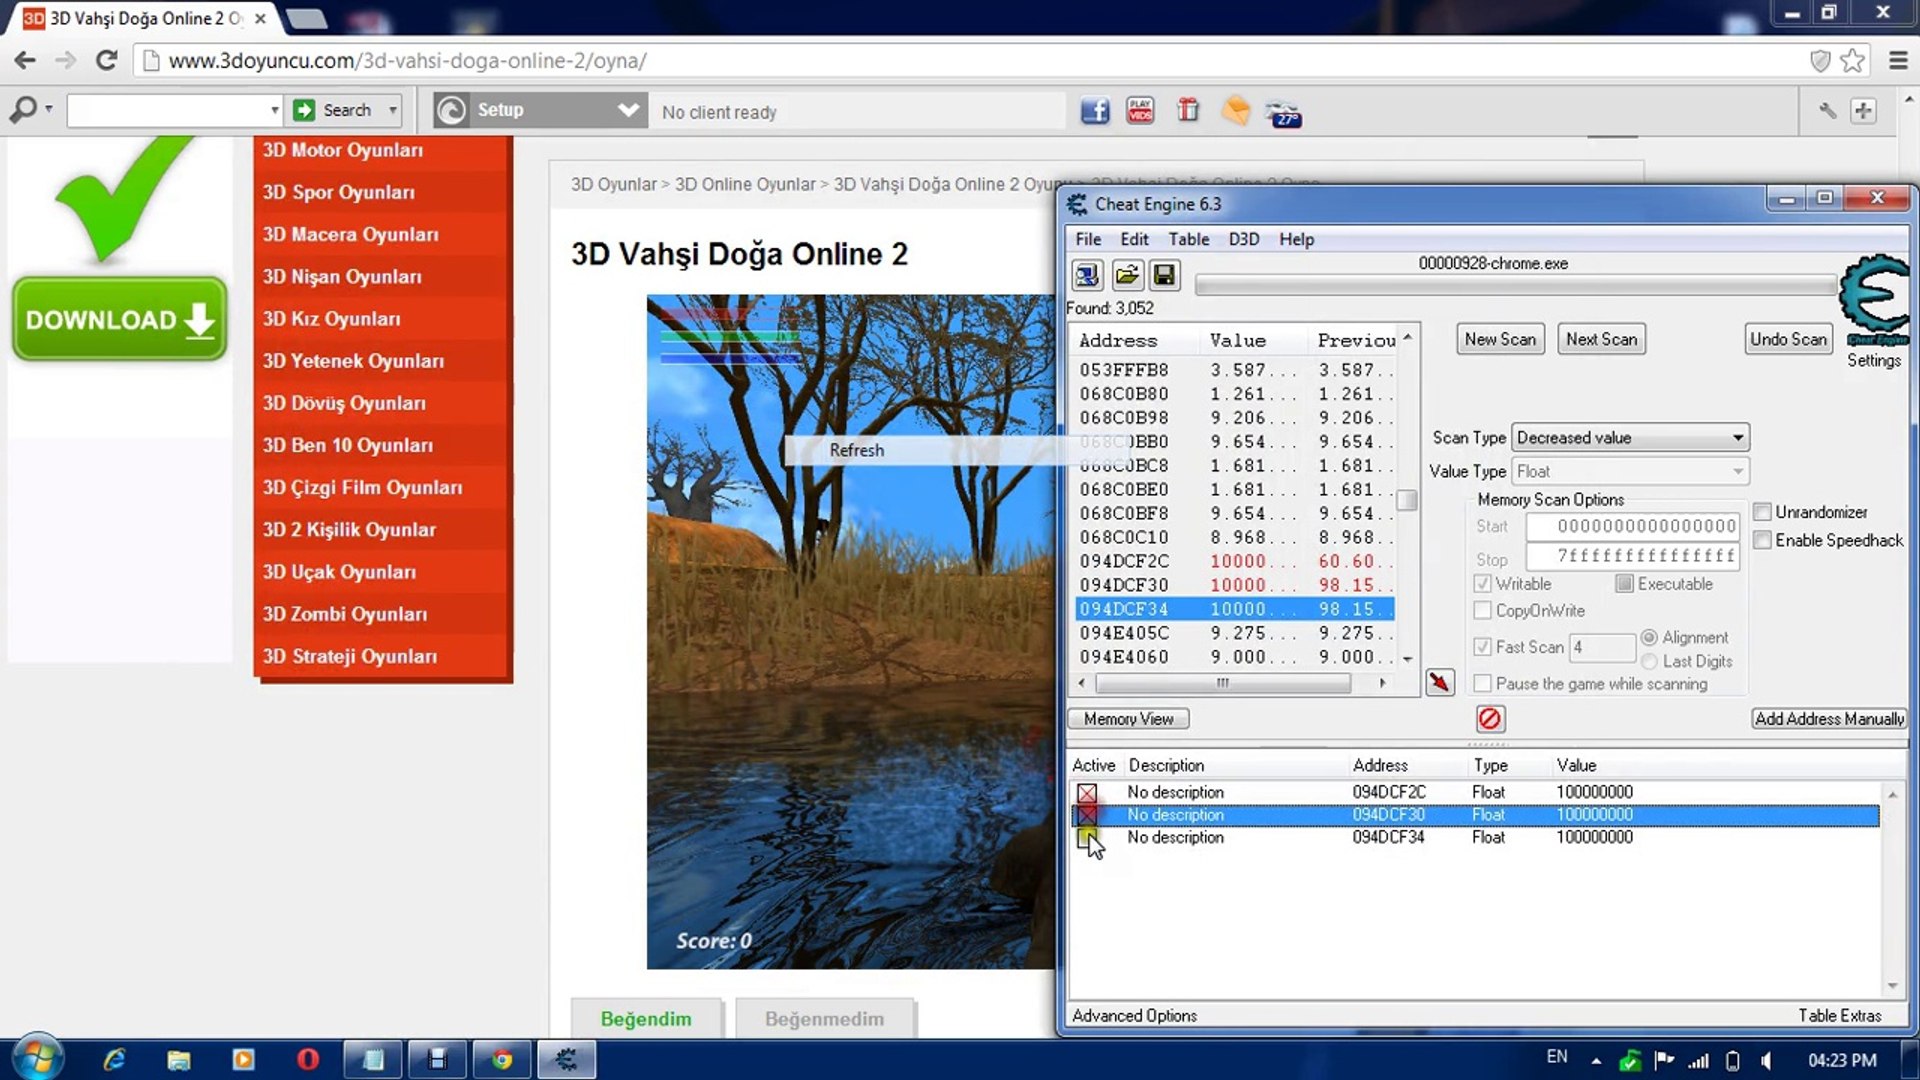Click the red circle clear list icon

[x=1489, y=719]
